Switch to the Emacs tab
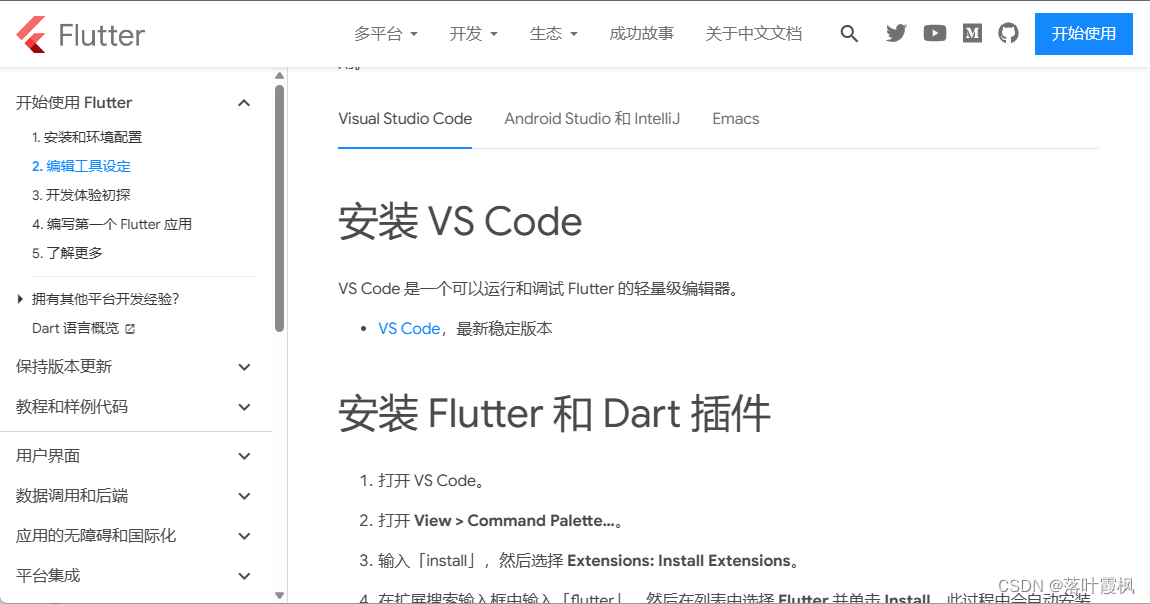 pyautogui.click(x=736, y=119)
